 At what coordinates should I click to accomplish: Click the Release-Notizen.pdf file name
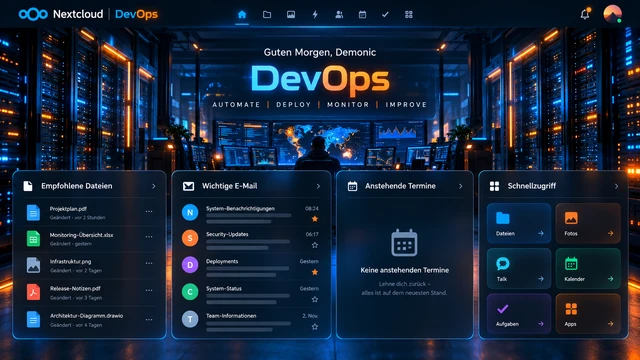(75, 288)
